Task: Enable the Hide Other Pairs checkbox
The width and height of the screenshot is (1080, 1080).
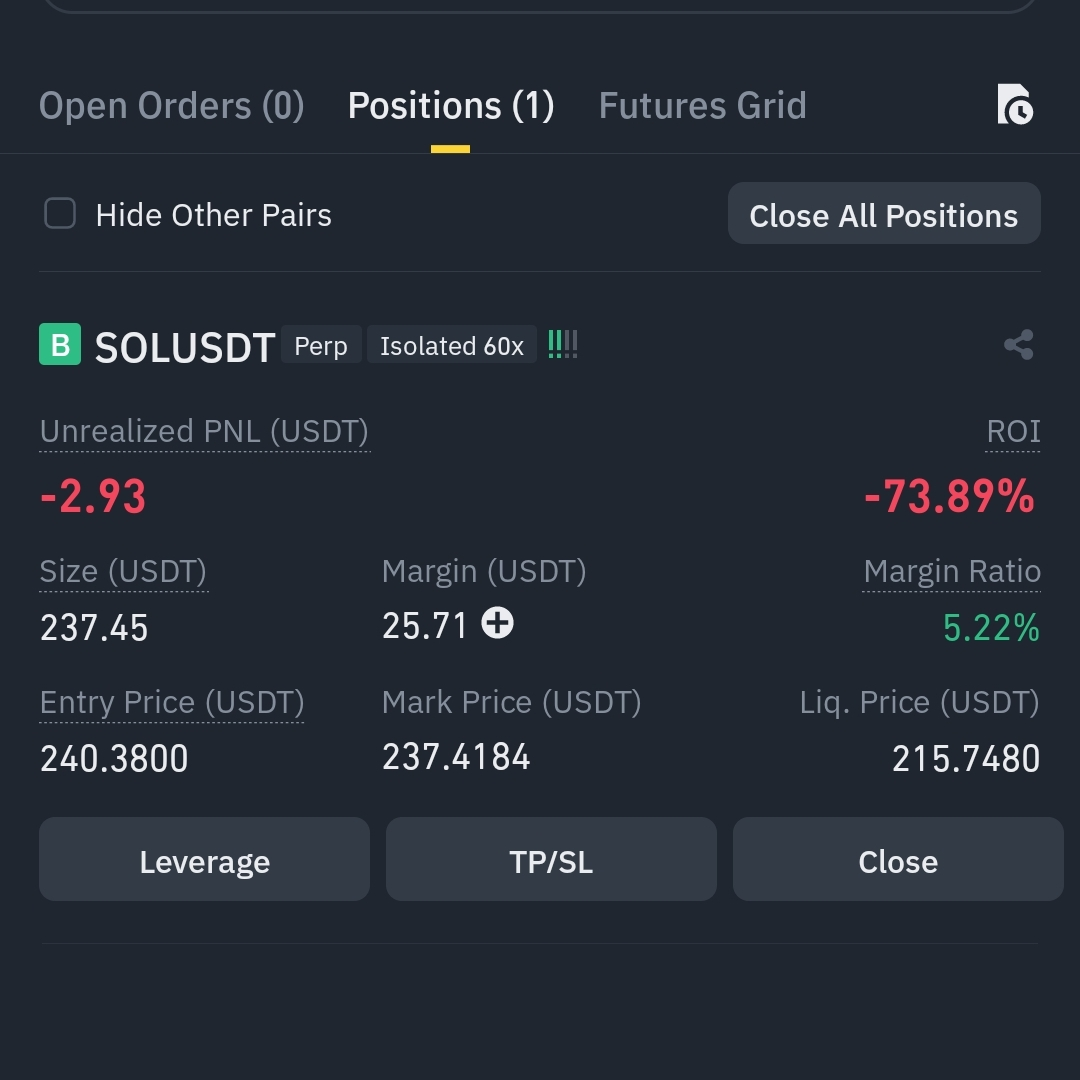Action: tap(60, 213)
